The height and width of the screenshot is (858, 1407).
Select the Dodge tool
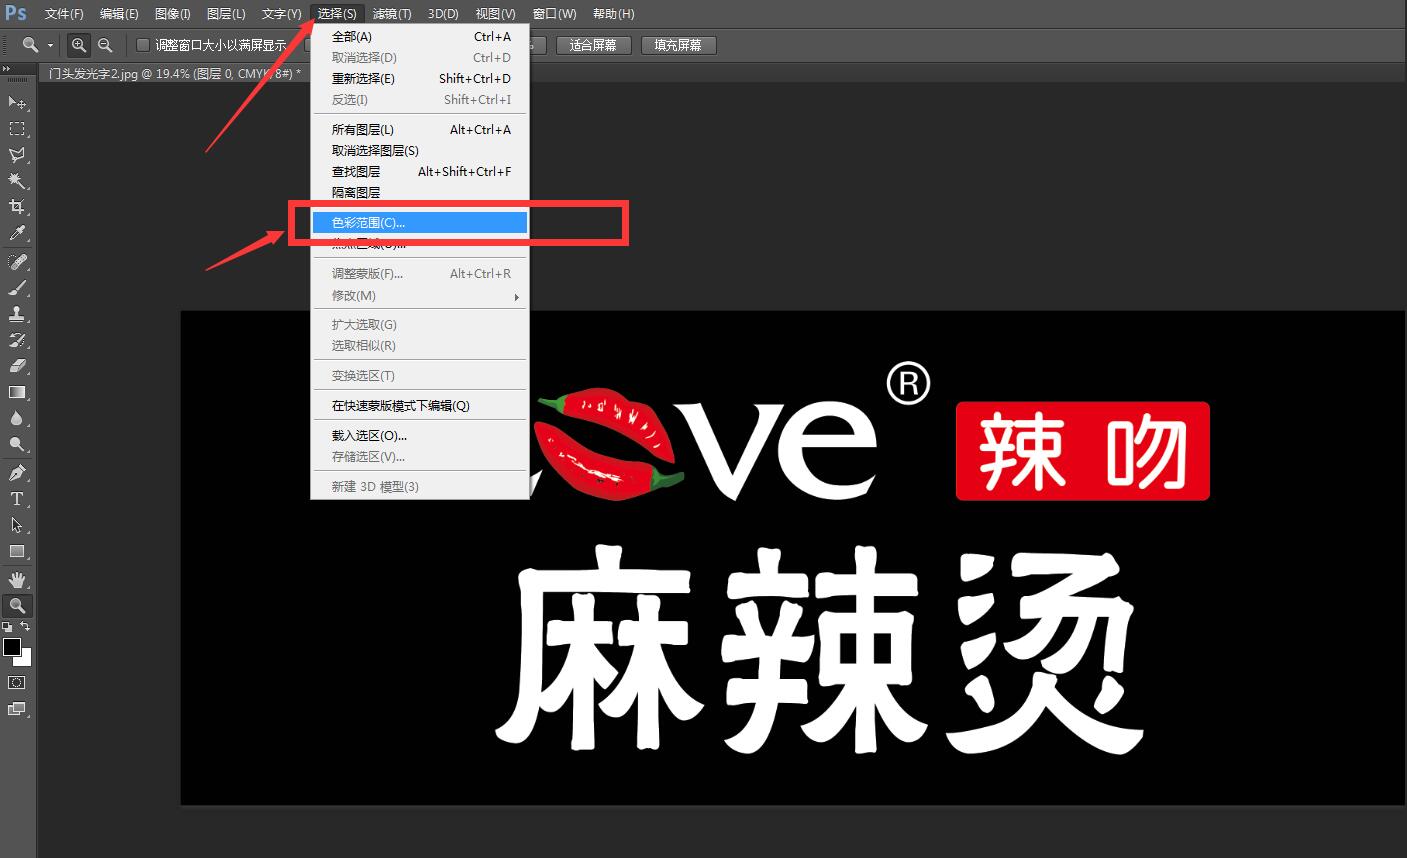click(17, 444)
